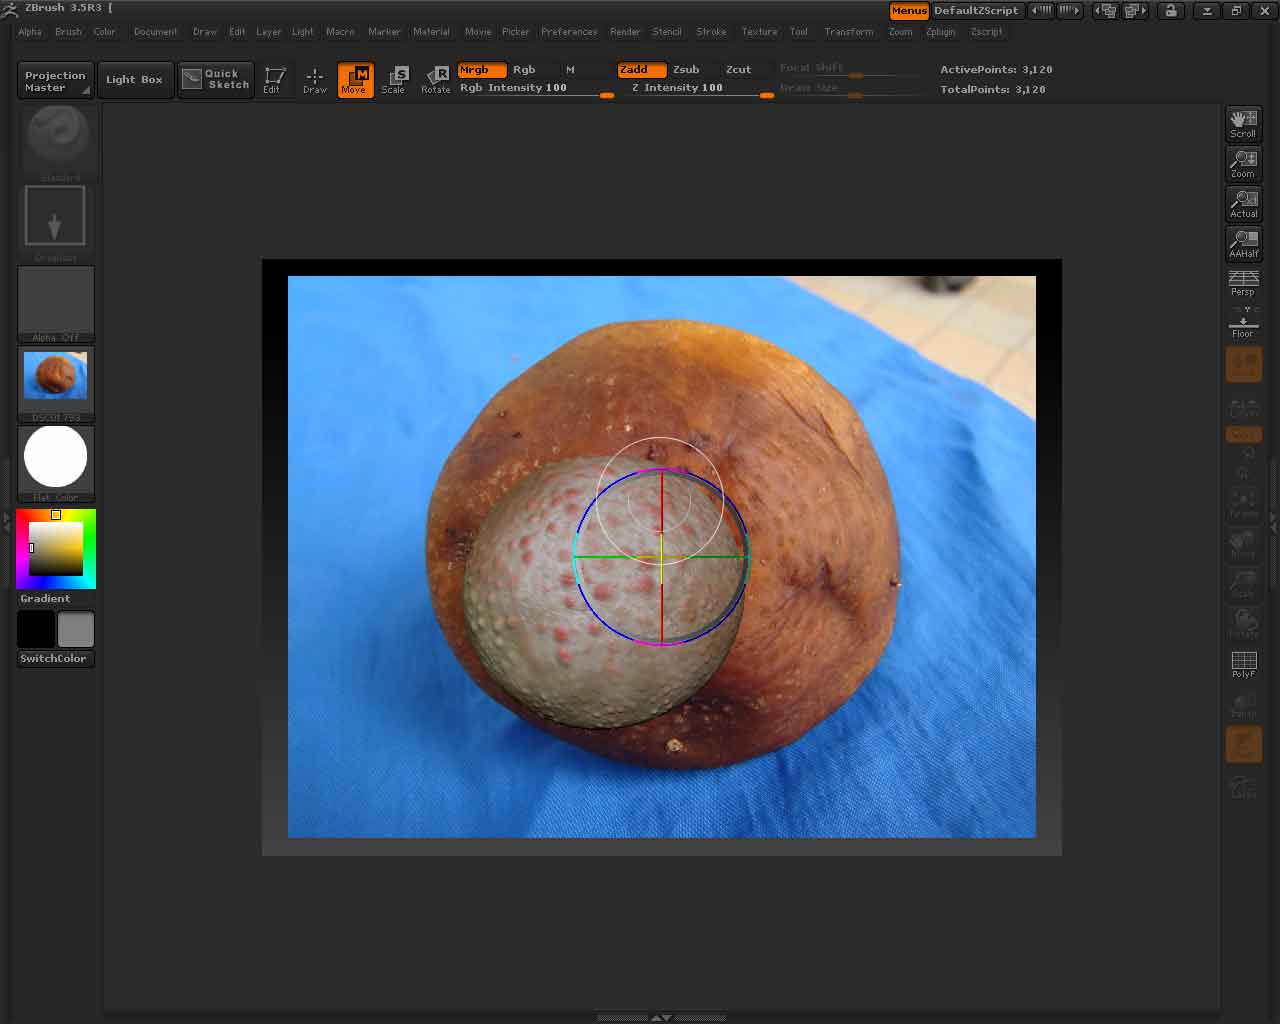Click the DSC photo texture thumbnail
The width and height of the screenshot is (1280, 1024).
pyautogui.click(x=55, y=375)
